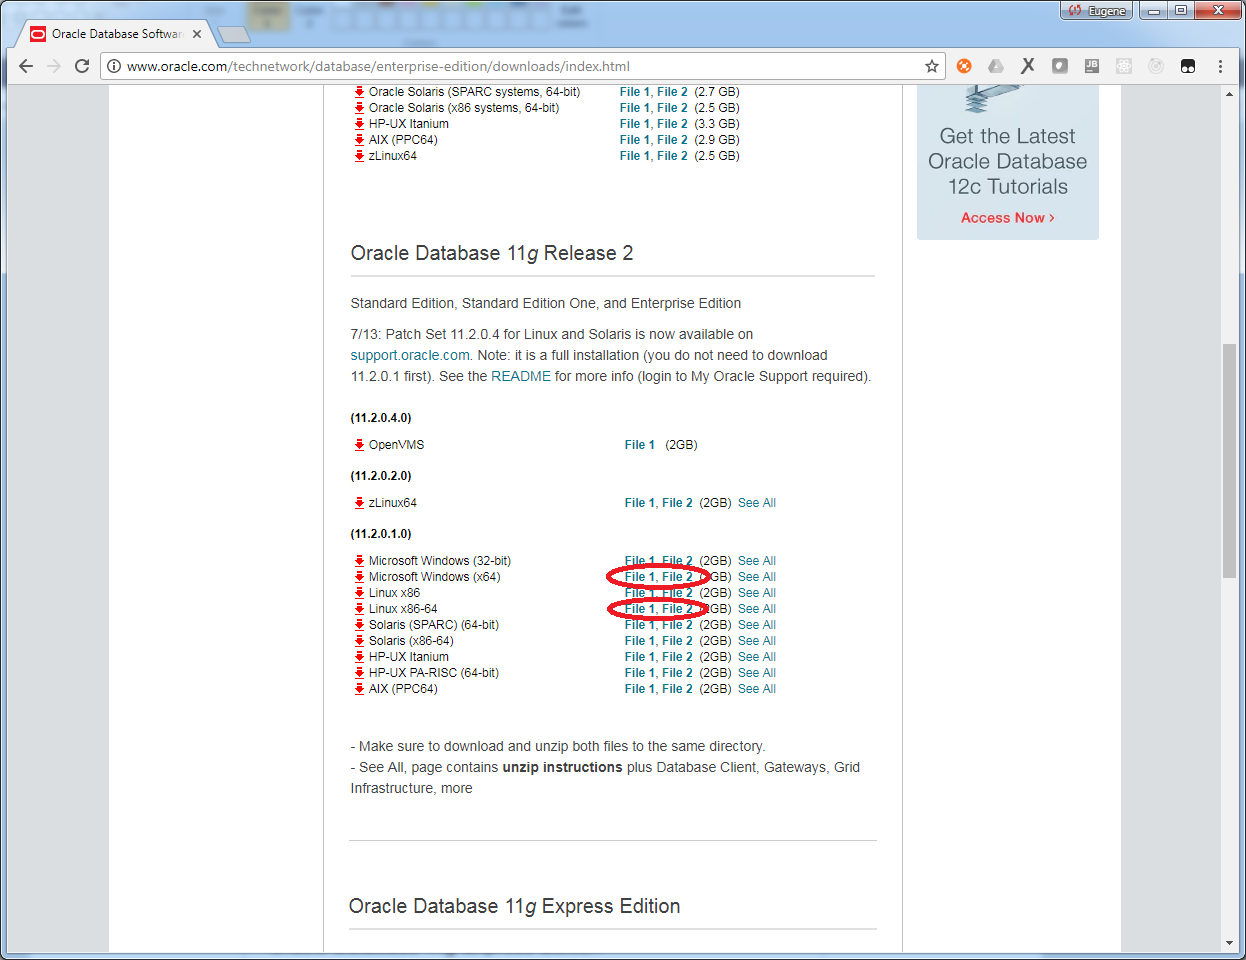Screen dimensions: 1246x960
Task: Click the browser forward arrow
Action: click(x=54, y=66)
